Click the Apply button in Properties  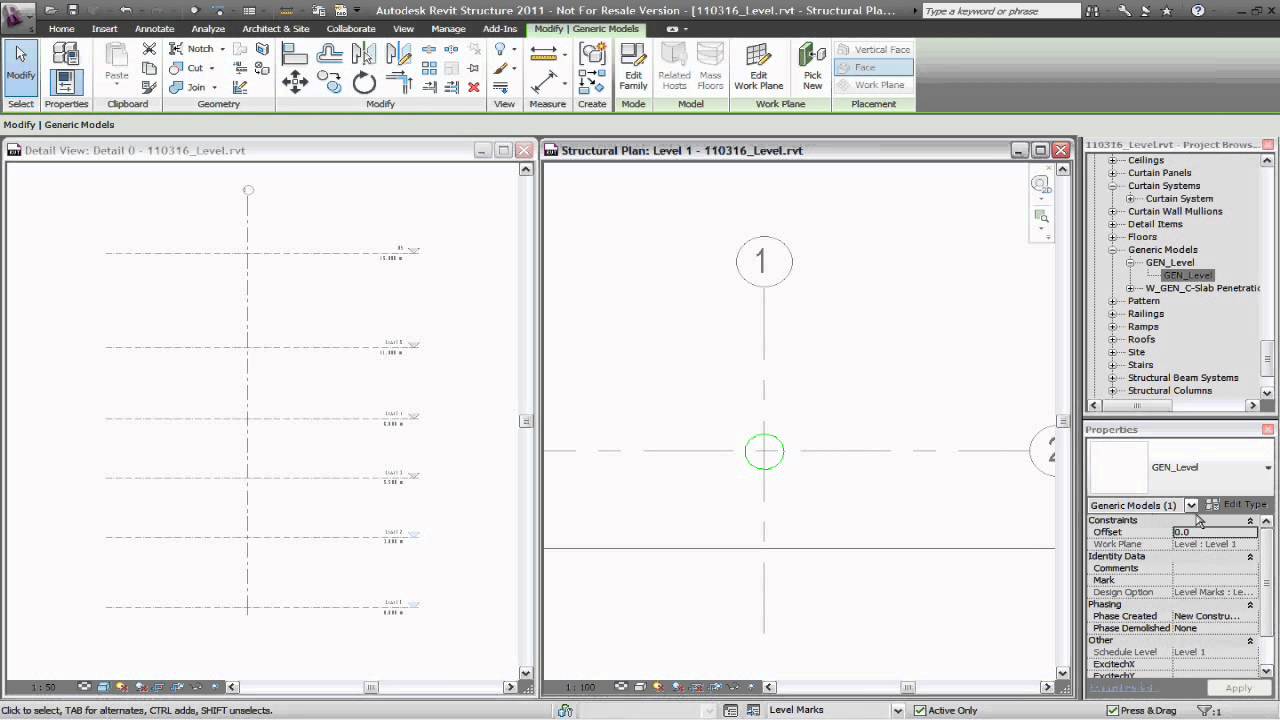coord(1238,688)
